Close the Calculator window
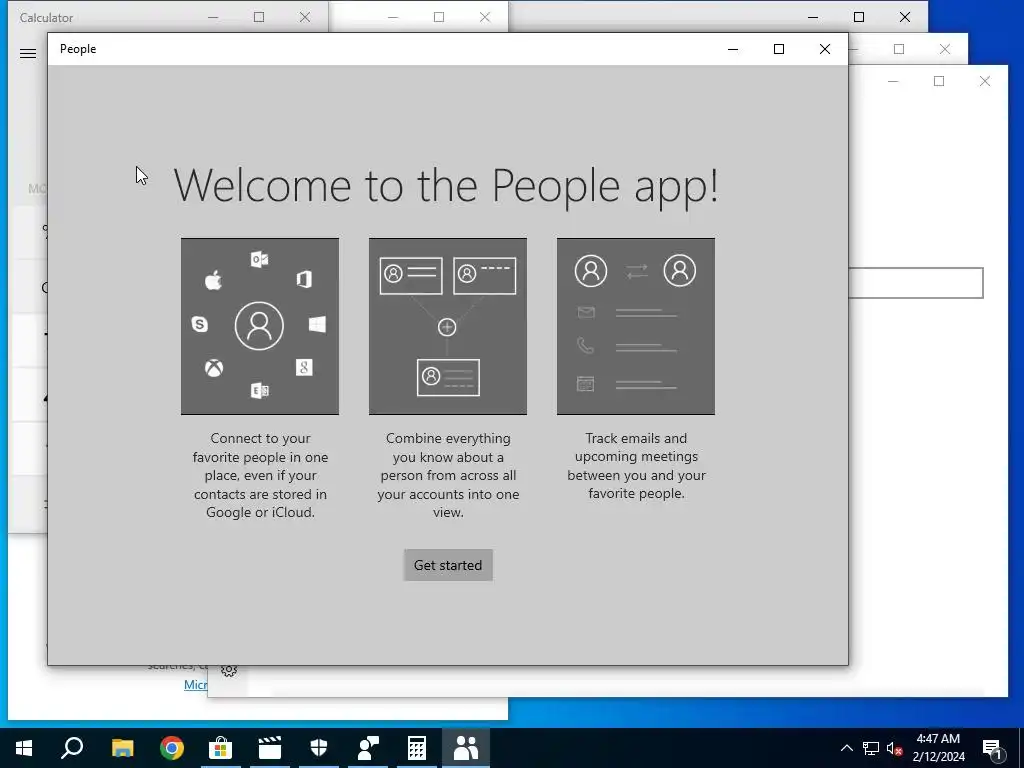 (x=305, y=17)
